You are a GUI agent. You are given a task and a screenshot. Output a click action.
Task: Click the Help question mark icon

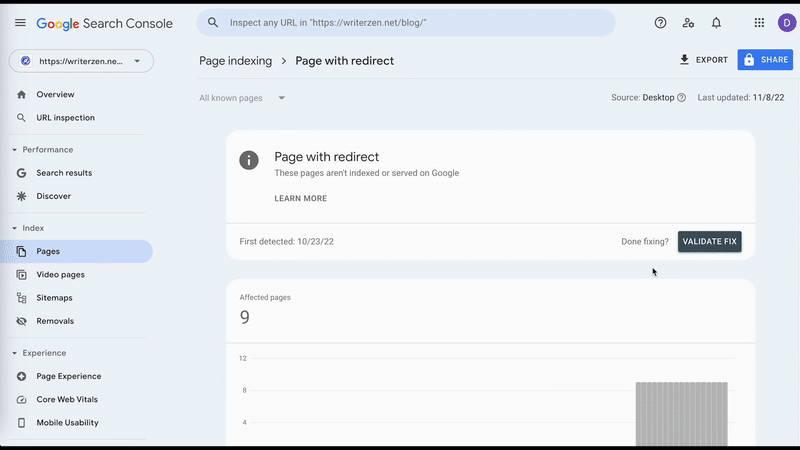tap(660, 23)
